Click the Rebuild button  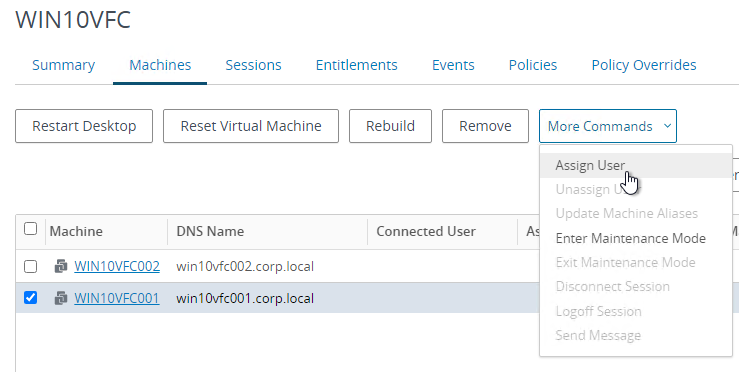click(390, 126)
